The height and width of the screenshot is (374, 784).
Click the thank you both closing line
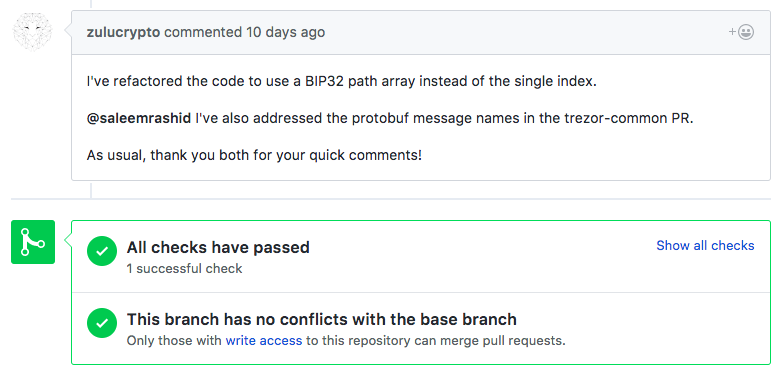254,156
